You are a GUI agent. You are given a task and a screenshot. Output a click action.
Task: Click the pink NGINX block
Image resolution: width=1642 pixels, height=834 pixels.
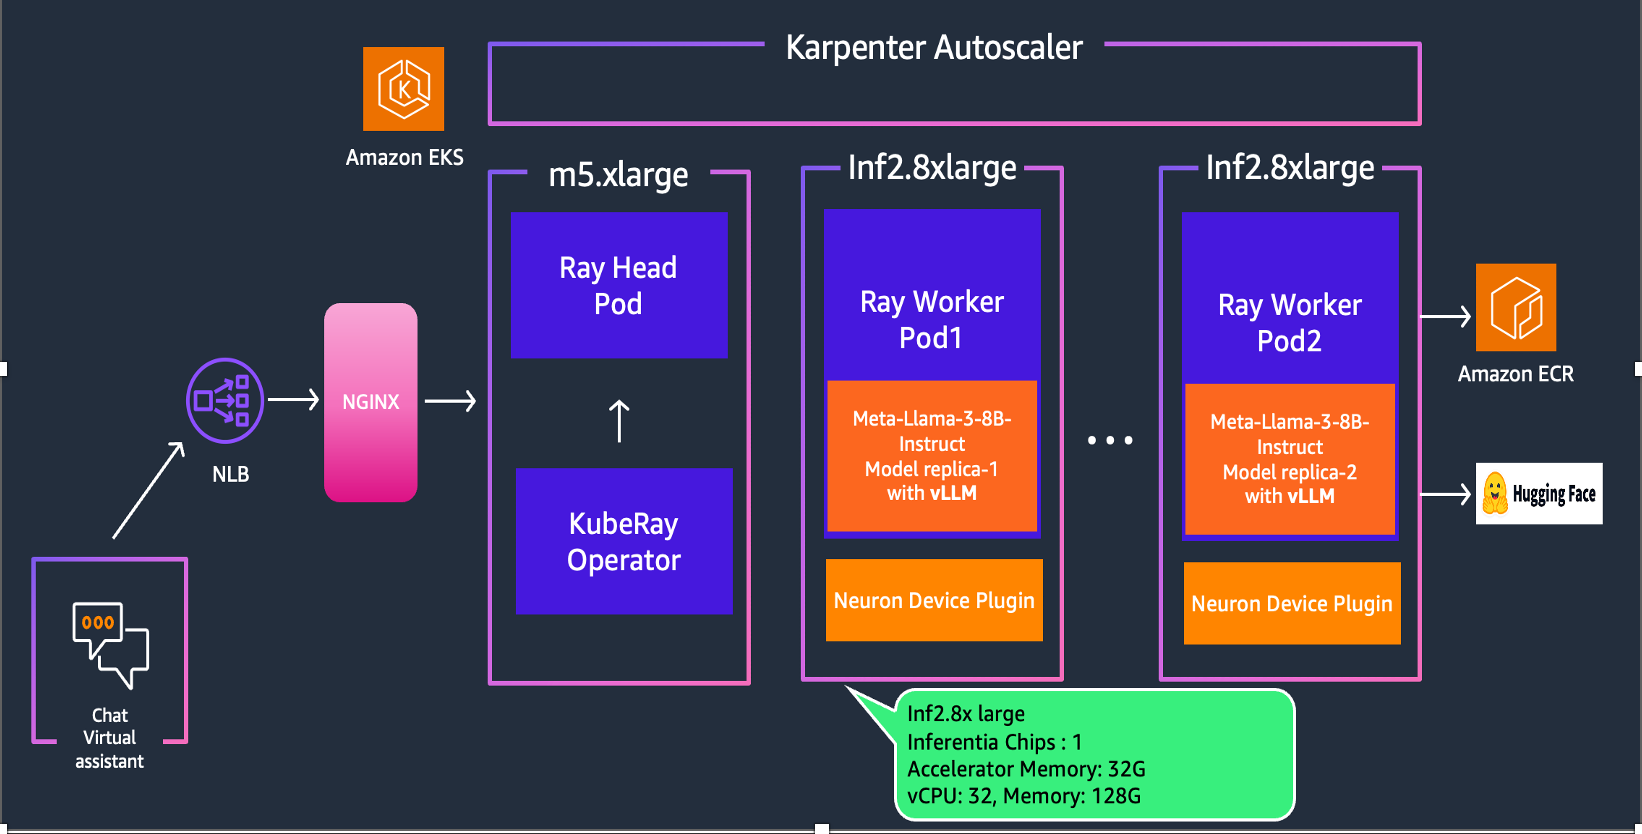[371, 402]
